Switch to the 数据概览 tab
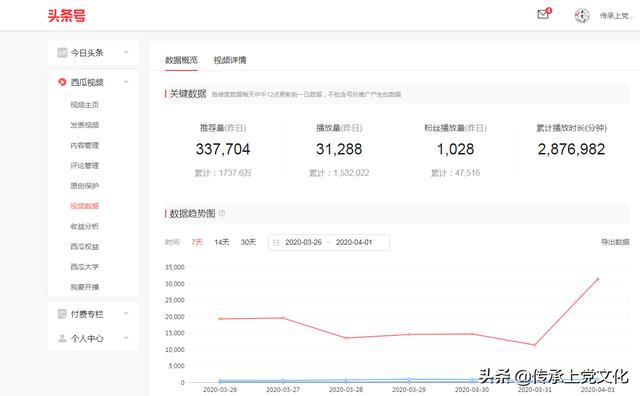 coord(181,60)
